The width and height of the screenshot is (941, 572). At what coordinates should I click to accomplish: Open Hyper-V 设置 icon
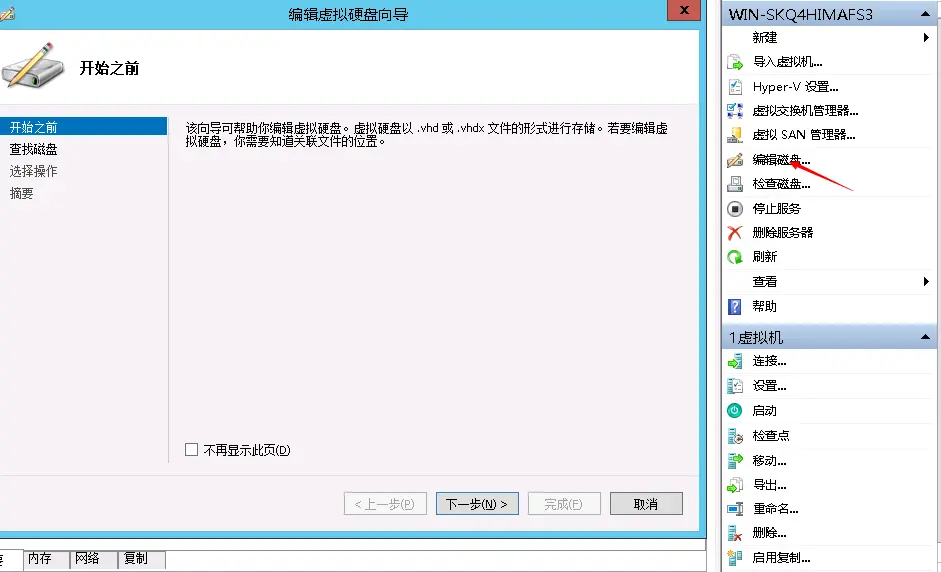pyautogui.click(x=735, y=86)
